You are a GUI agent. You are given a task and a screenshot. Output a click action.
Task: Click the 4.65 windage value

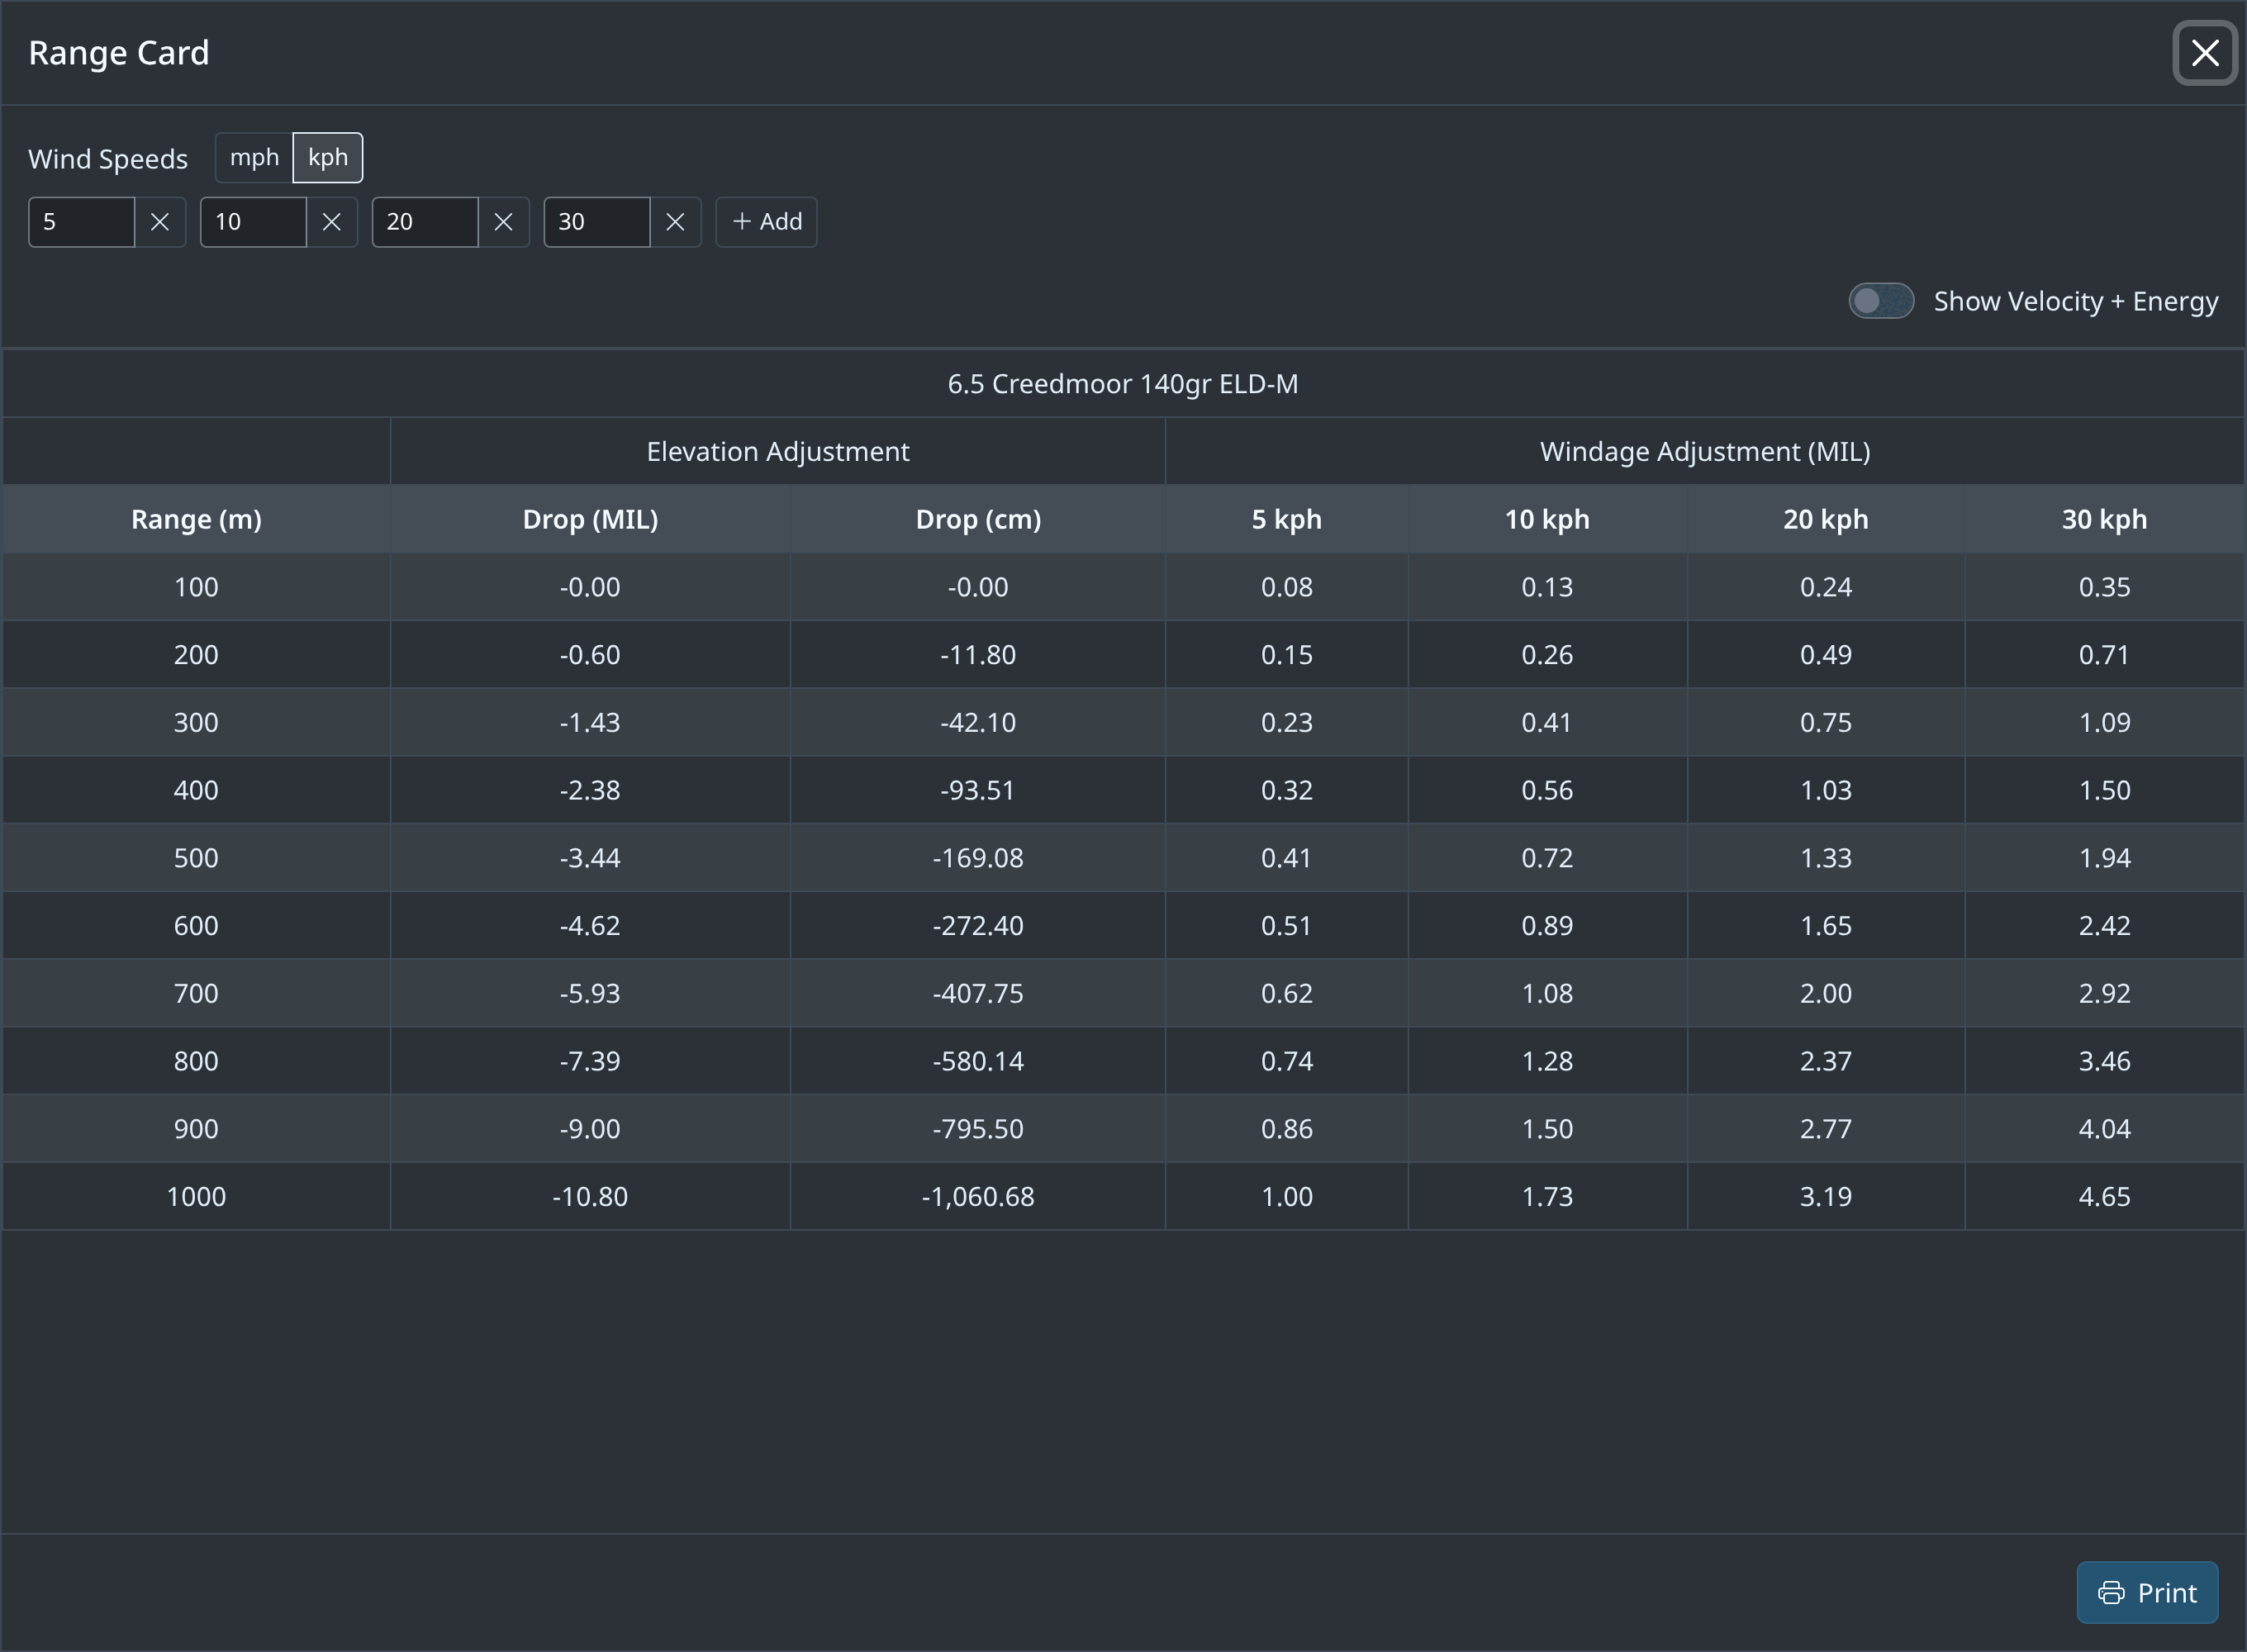pos(2105,1196)
